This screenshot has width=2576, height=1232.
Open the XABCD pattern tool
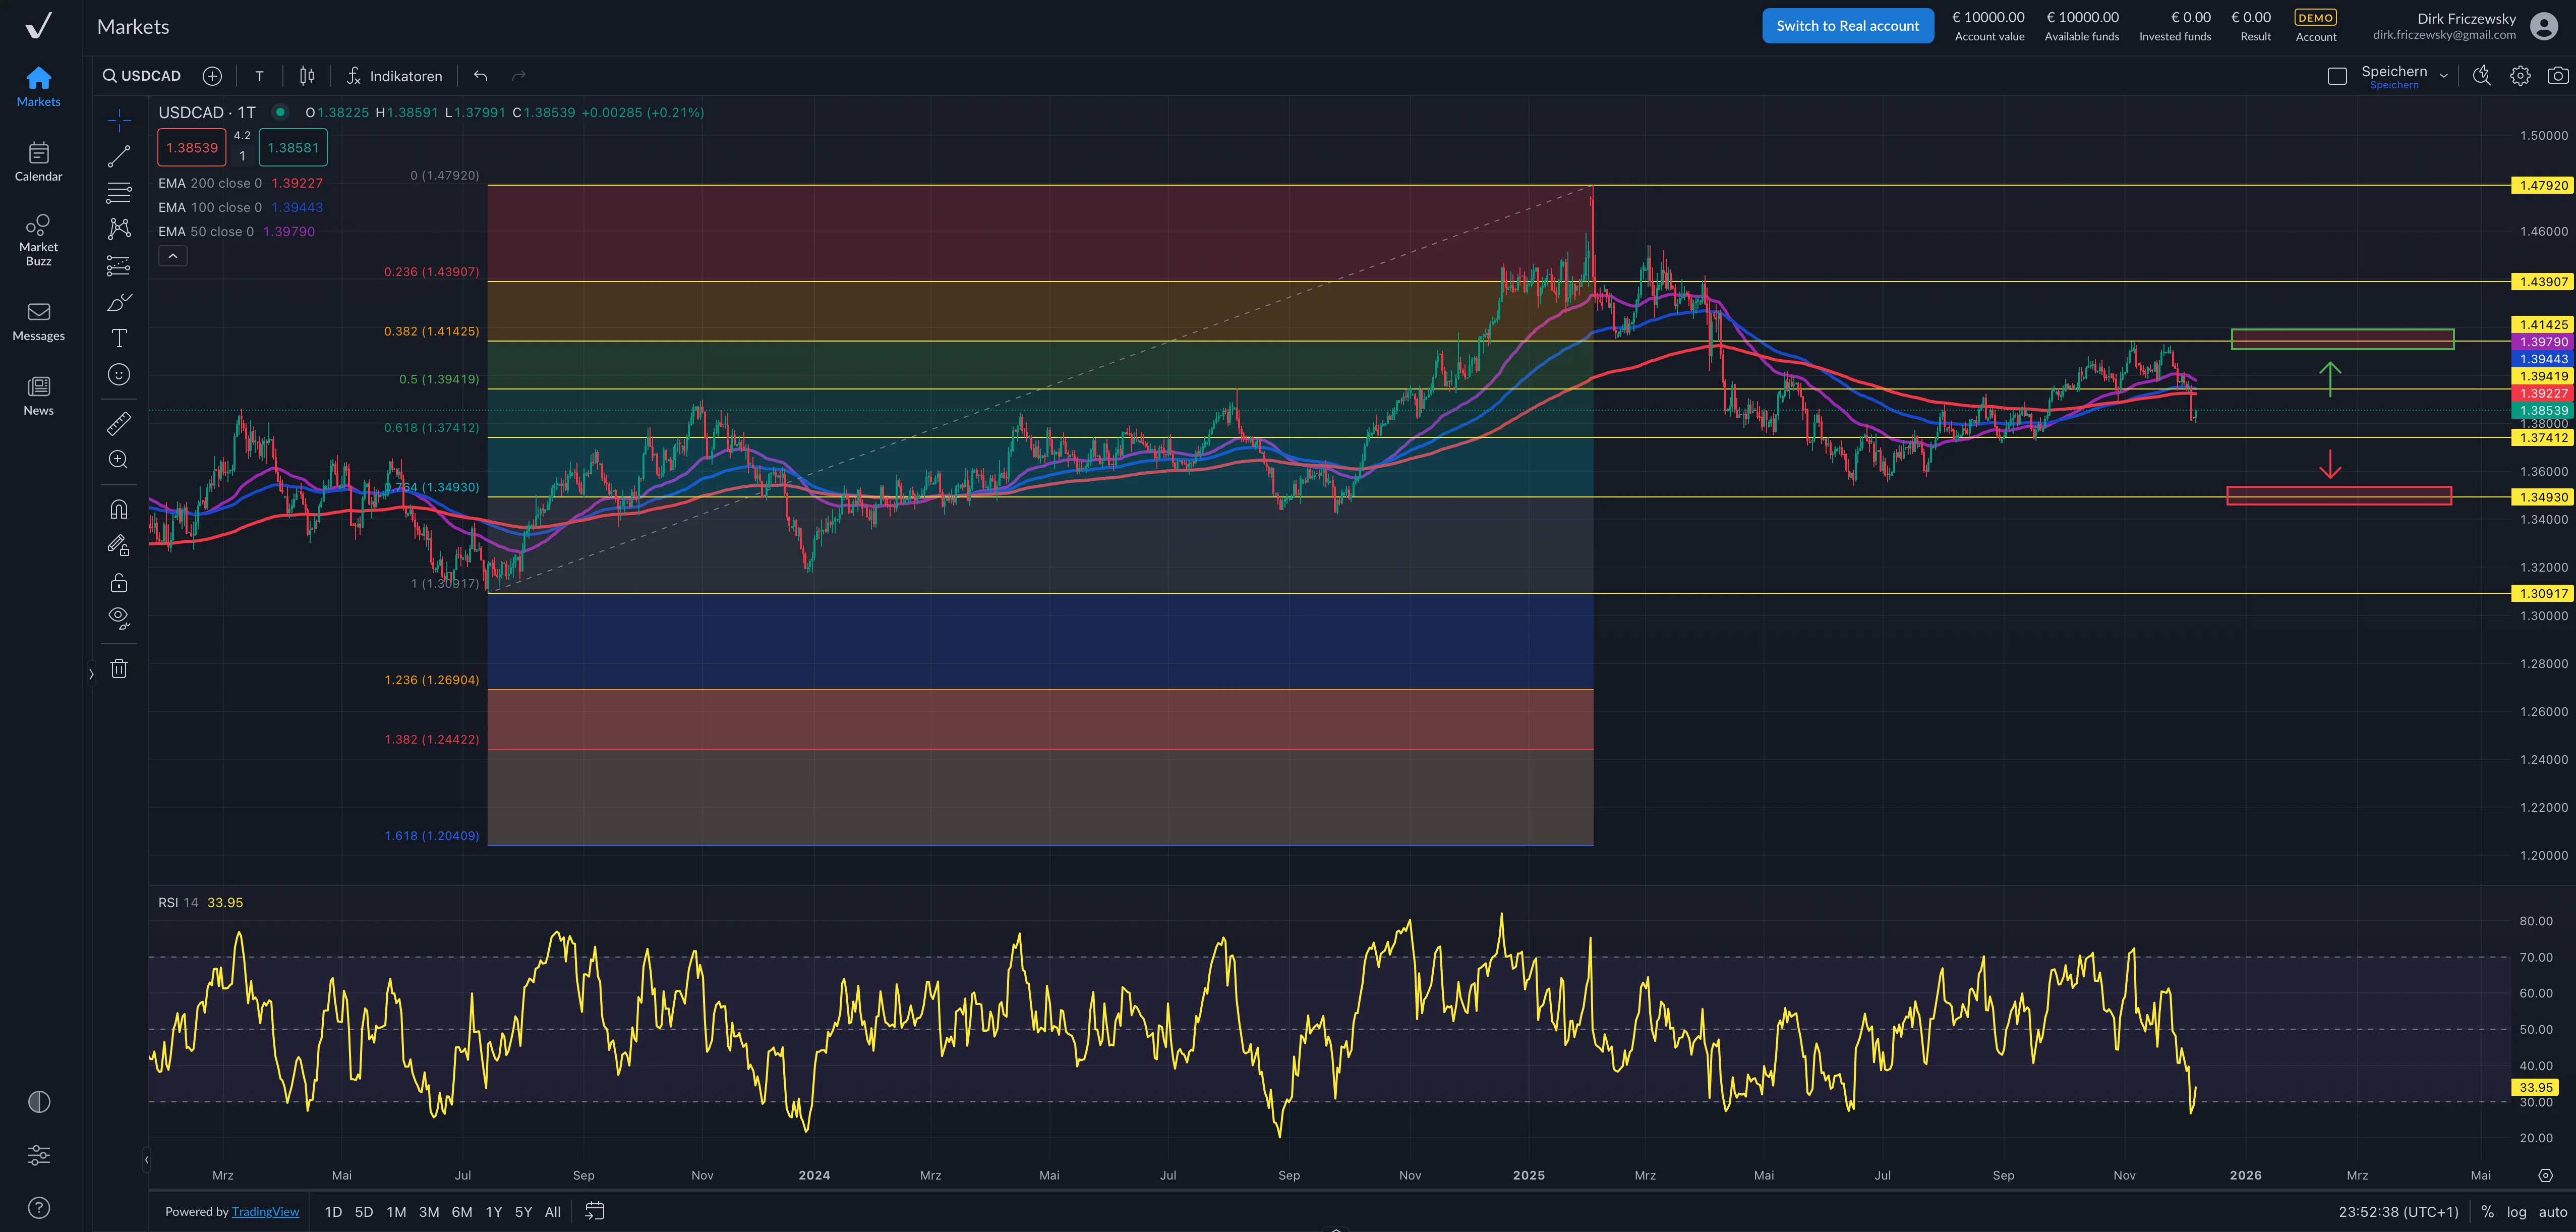119,229
